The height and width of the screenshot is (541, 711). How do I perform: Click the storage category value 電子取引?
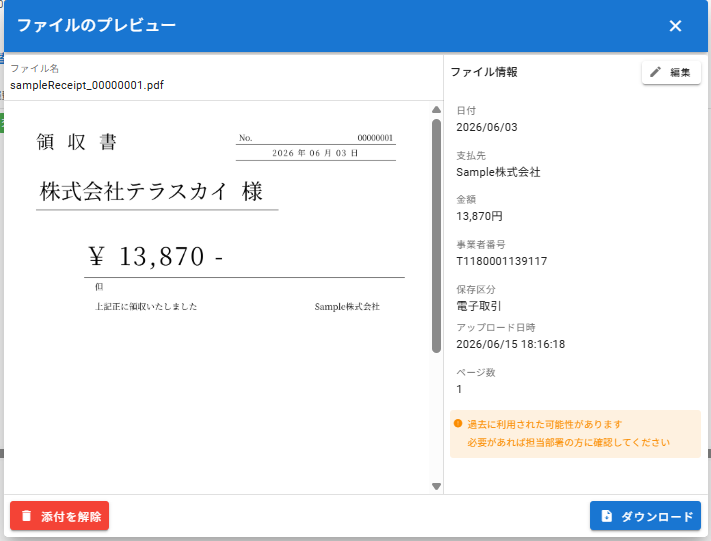pos(478,306)
